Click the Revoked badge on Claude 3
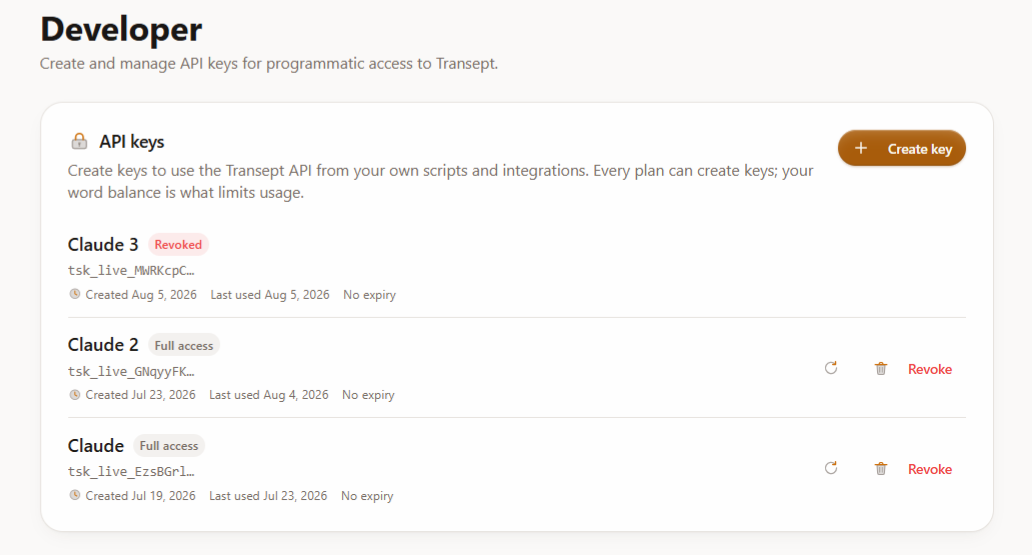This screenshot has width=1032, height=555. 178,244
